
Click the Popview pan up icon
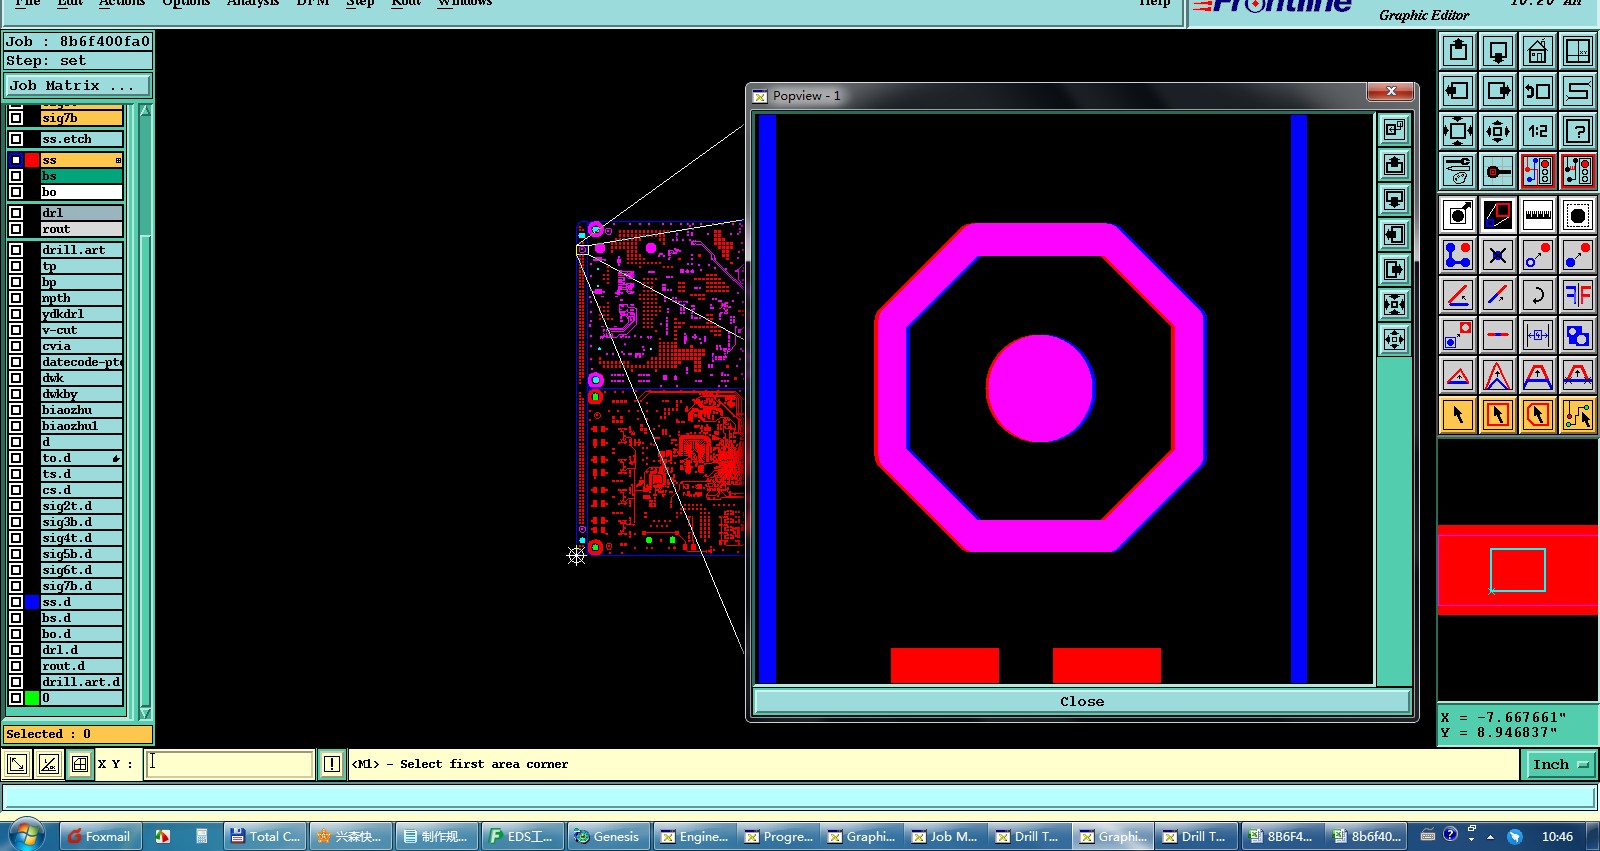1394,165
